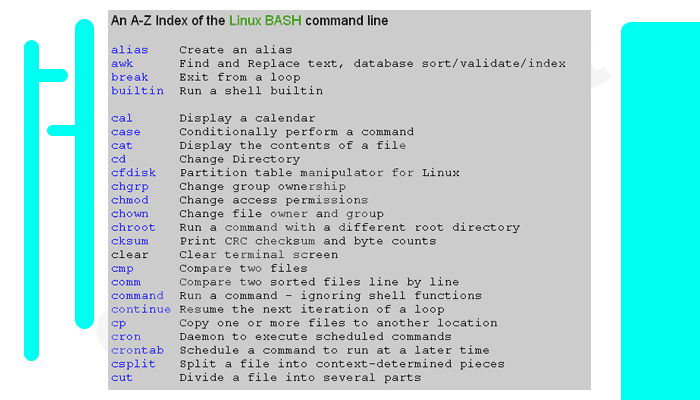Open the chown command page
Image resolution: width=700 pixels, height=400 pixels.
coord(129,214)
